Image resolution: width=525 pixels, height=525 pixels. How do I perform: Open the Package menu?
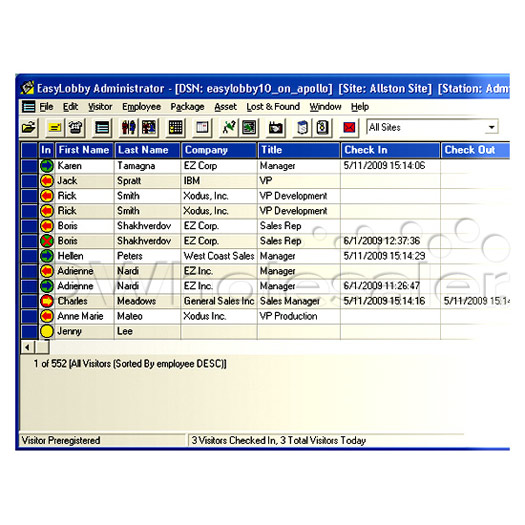point(187,107)
